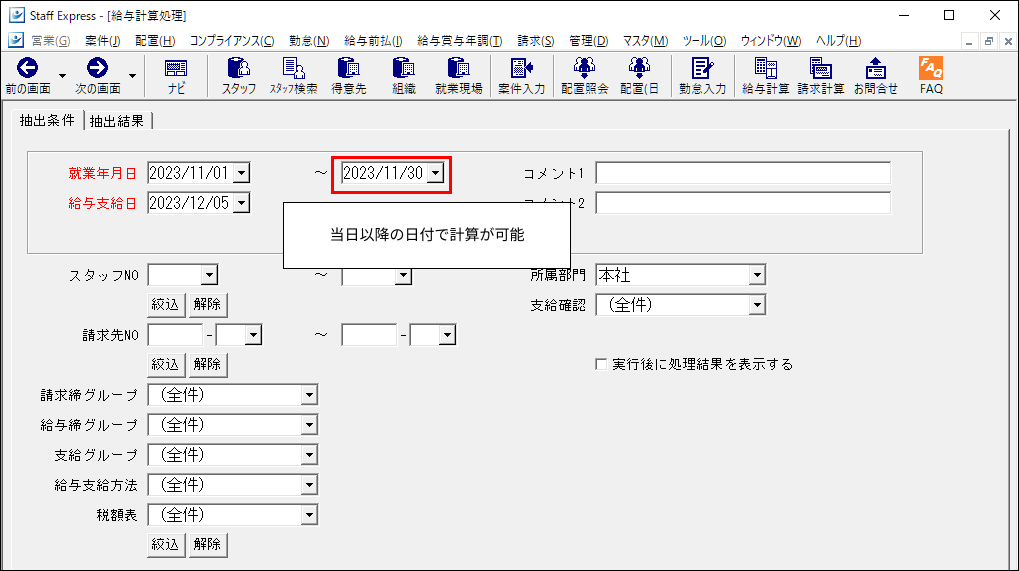Open the ウィンドウ(W) menu
This screenshot has width=1019, height=571.
771,41
